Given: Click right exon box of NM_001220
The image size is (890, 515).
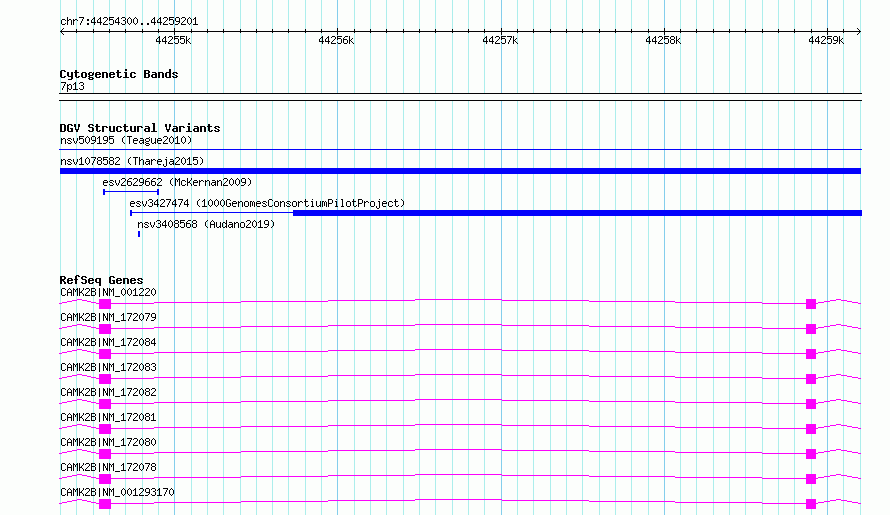Looking at the screenshot, I should click(x=811, y=304).
